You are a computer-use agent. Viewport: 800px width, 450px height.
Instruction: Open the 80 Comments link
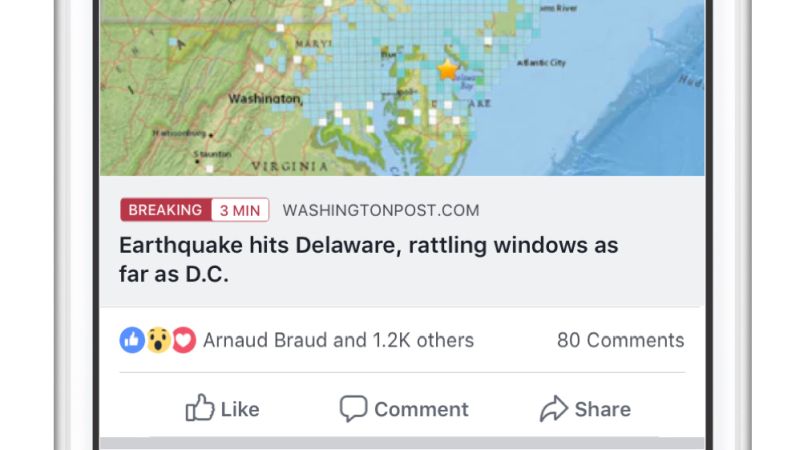(x=620, y=340)
